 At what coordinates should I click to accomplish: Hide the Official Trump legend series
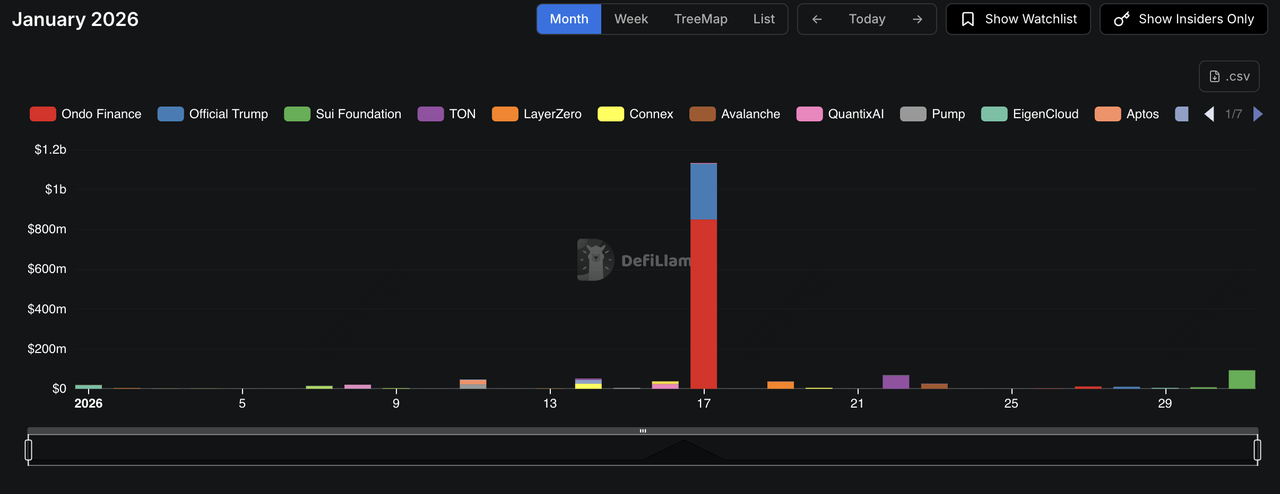[213, 114]
